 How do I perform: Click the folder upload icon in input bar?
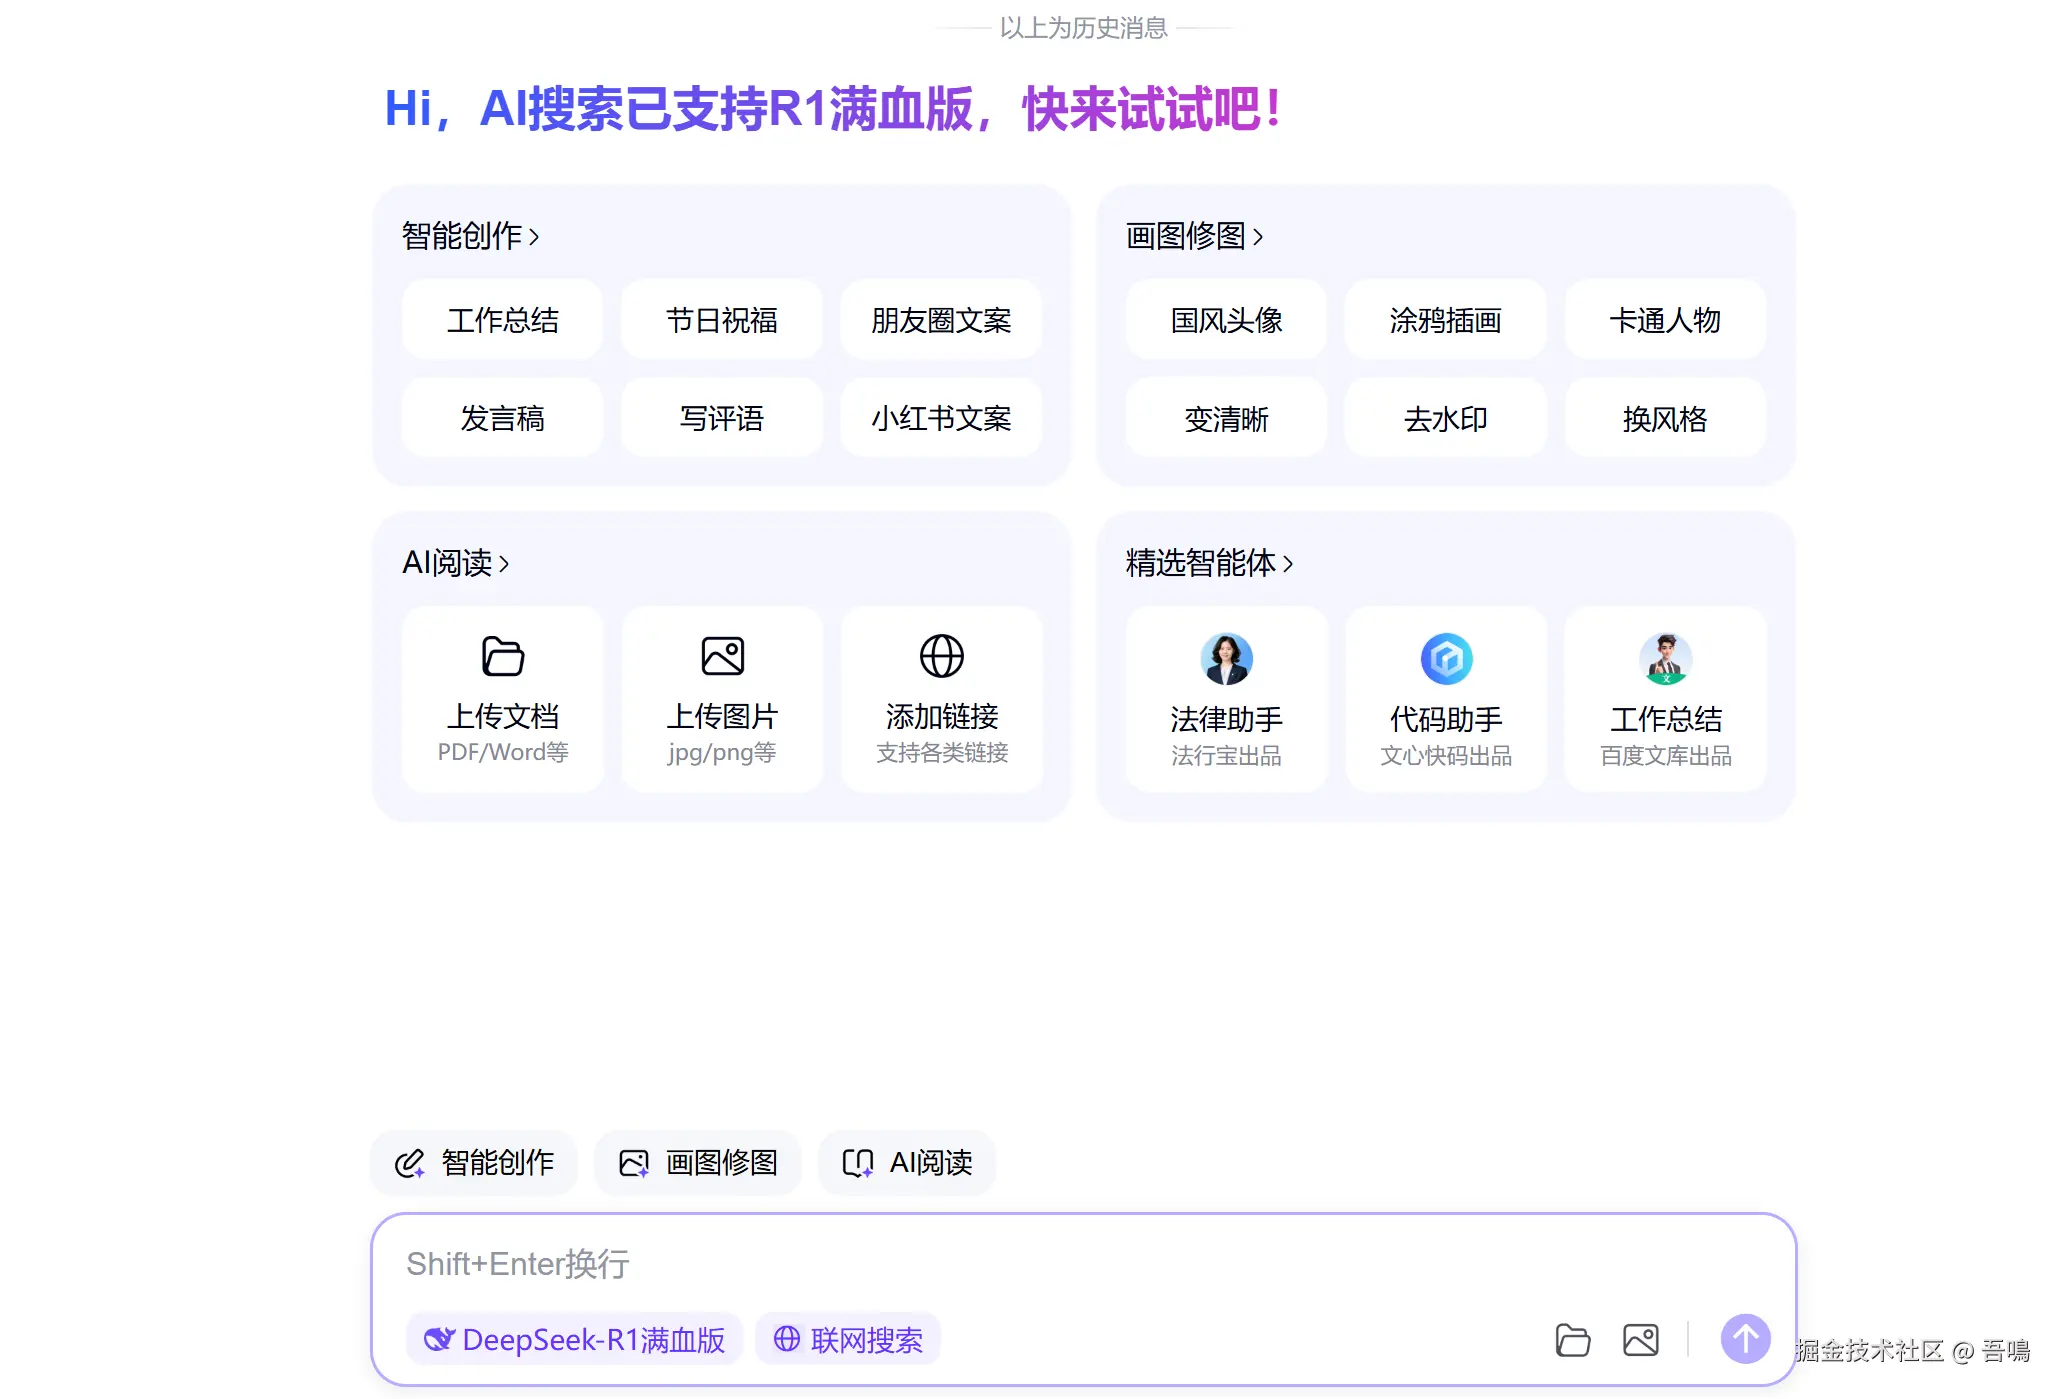[x=1572, y=1339]
